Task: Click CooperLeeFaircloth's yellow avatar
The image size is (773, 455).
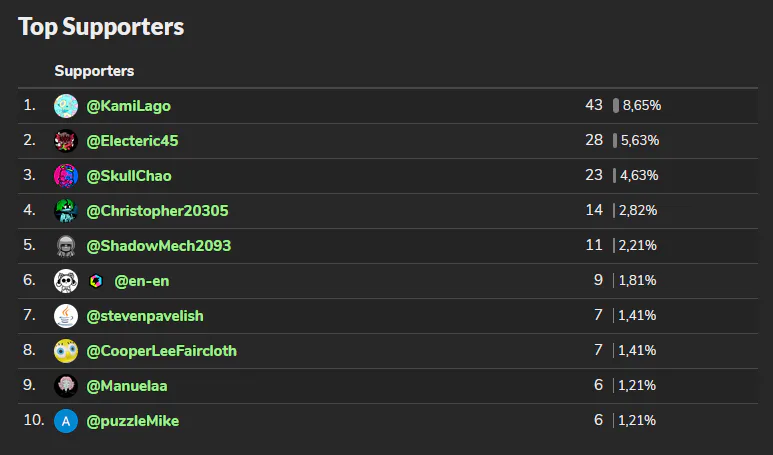Action: coord(66,351)
